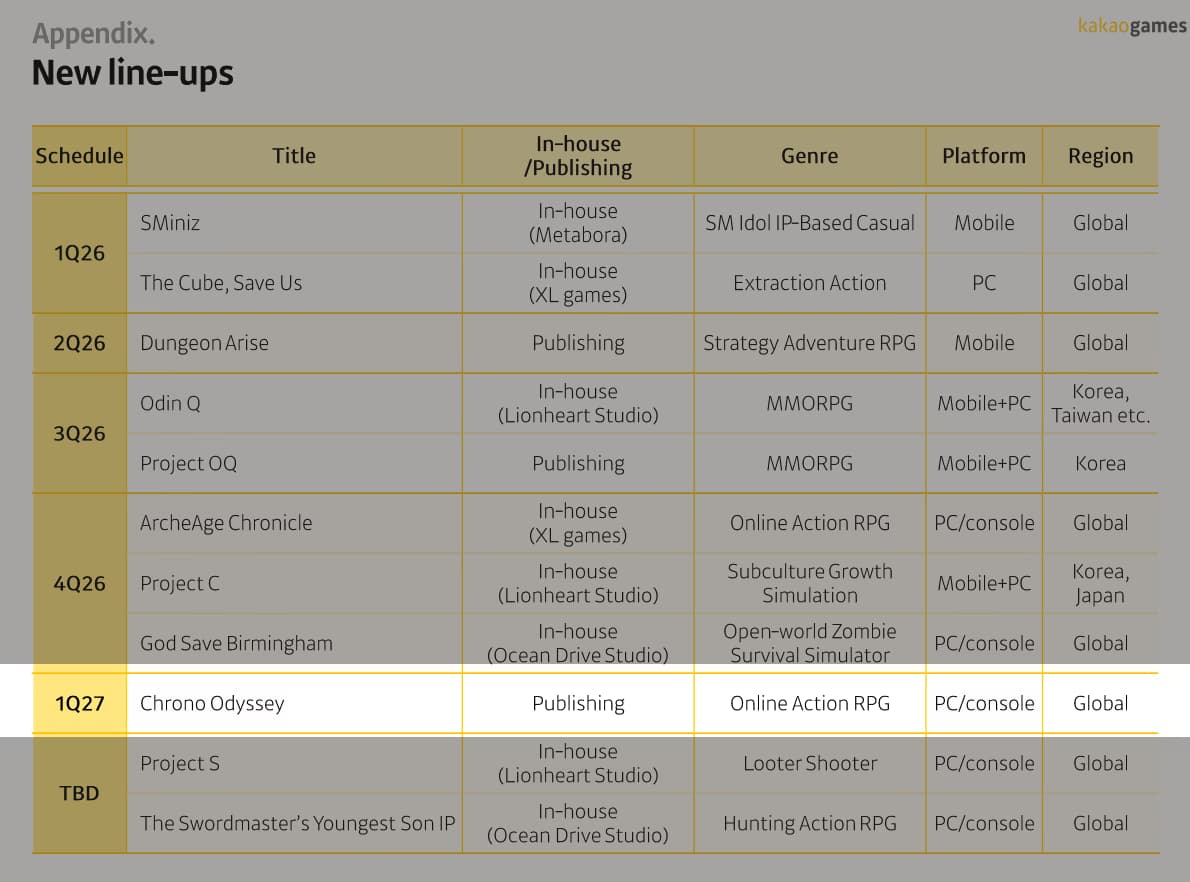This screenshot has width=1190, height=882.
Task: Click 'Mobile+PC' platform in Project C row
Action: click(984, 583)
